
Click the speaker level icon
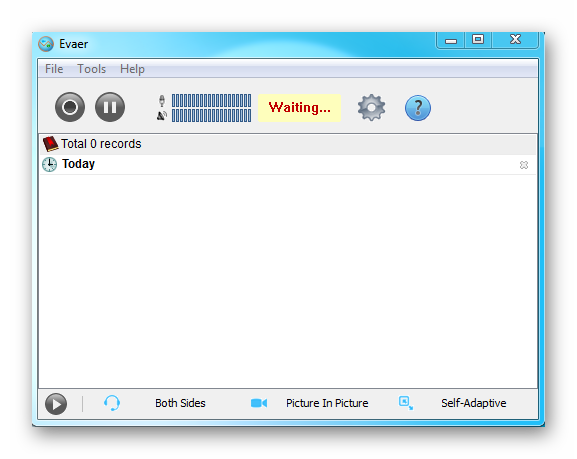(x=162, y=116)
